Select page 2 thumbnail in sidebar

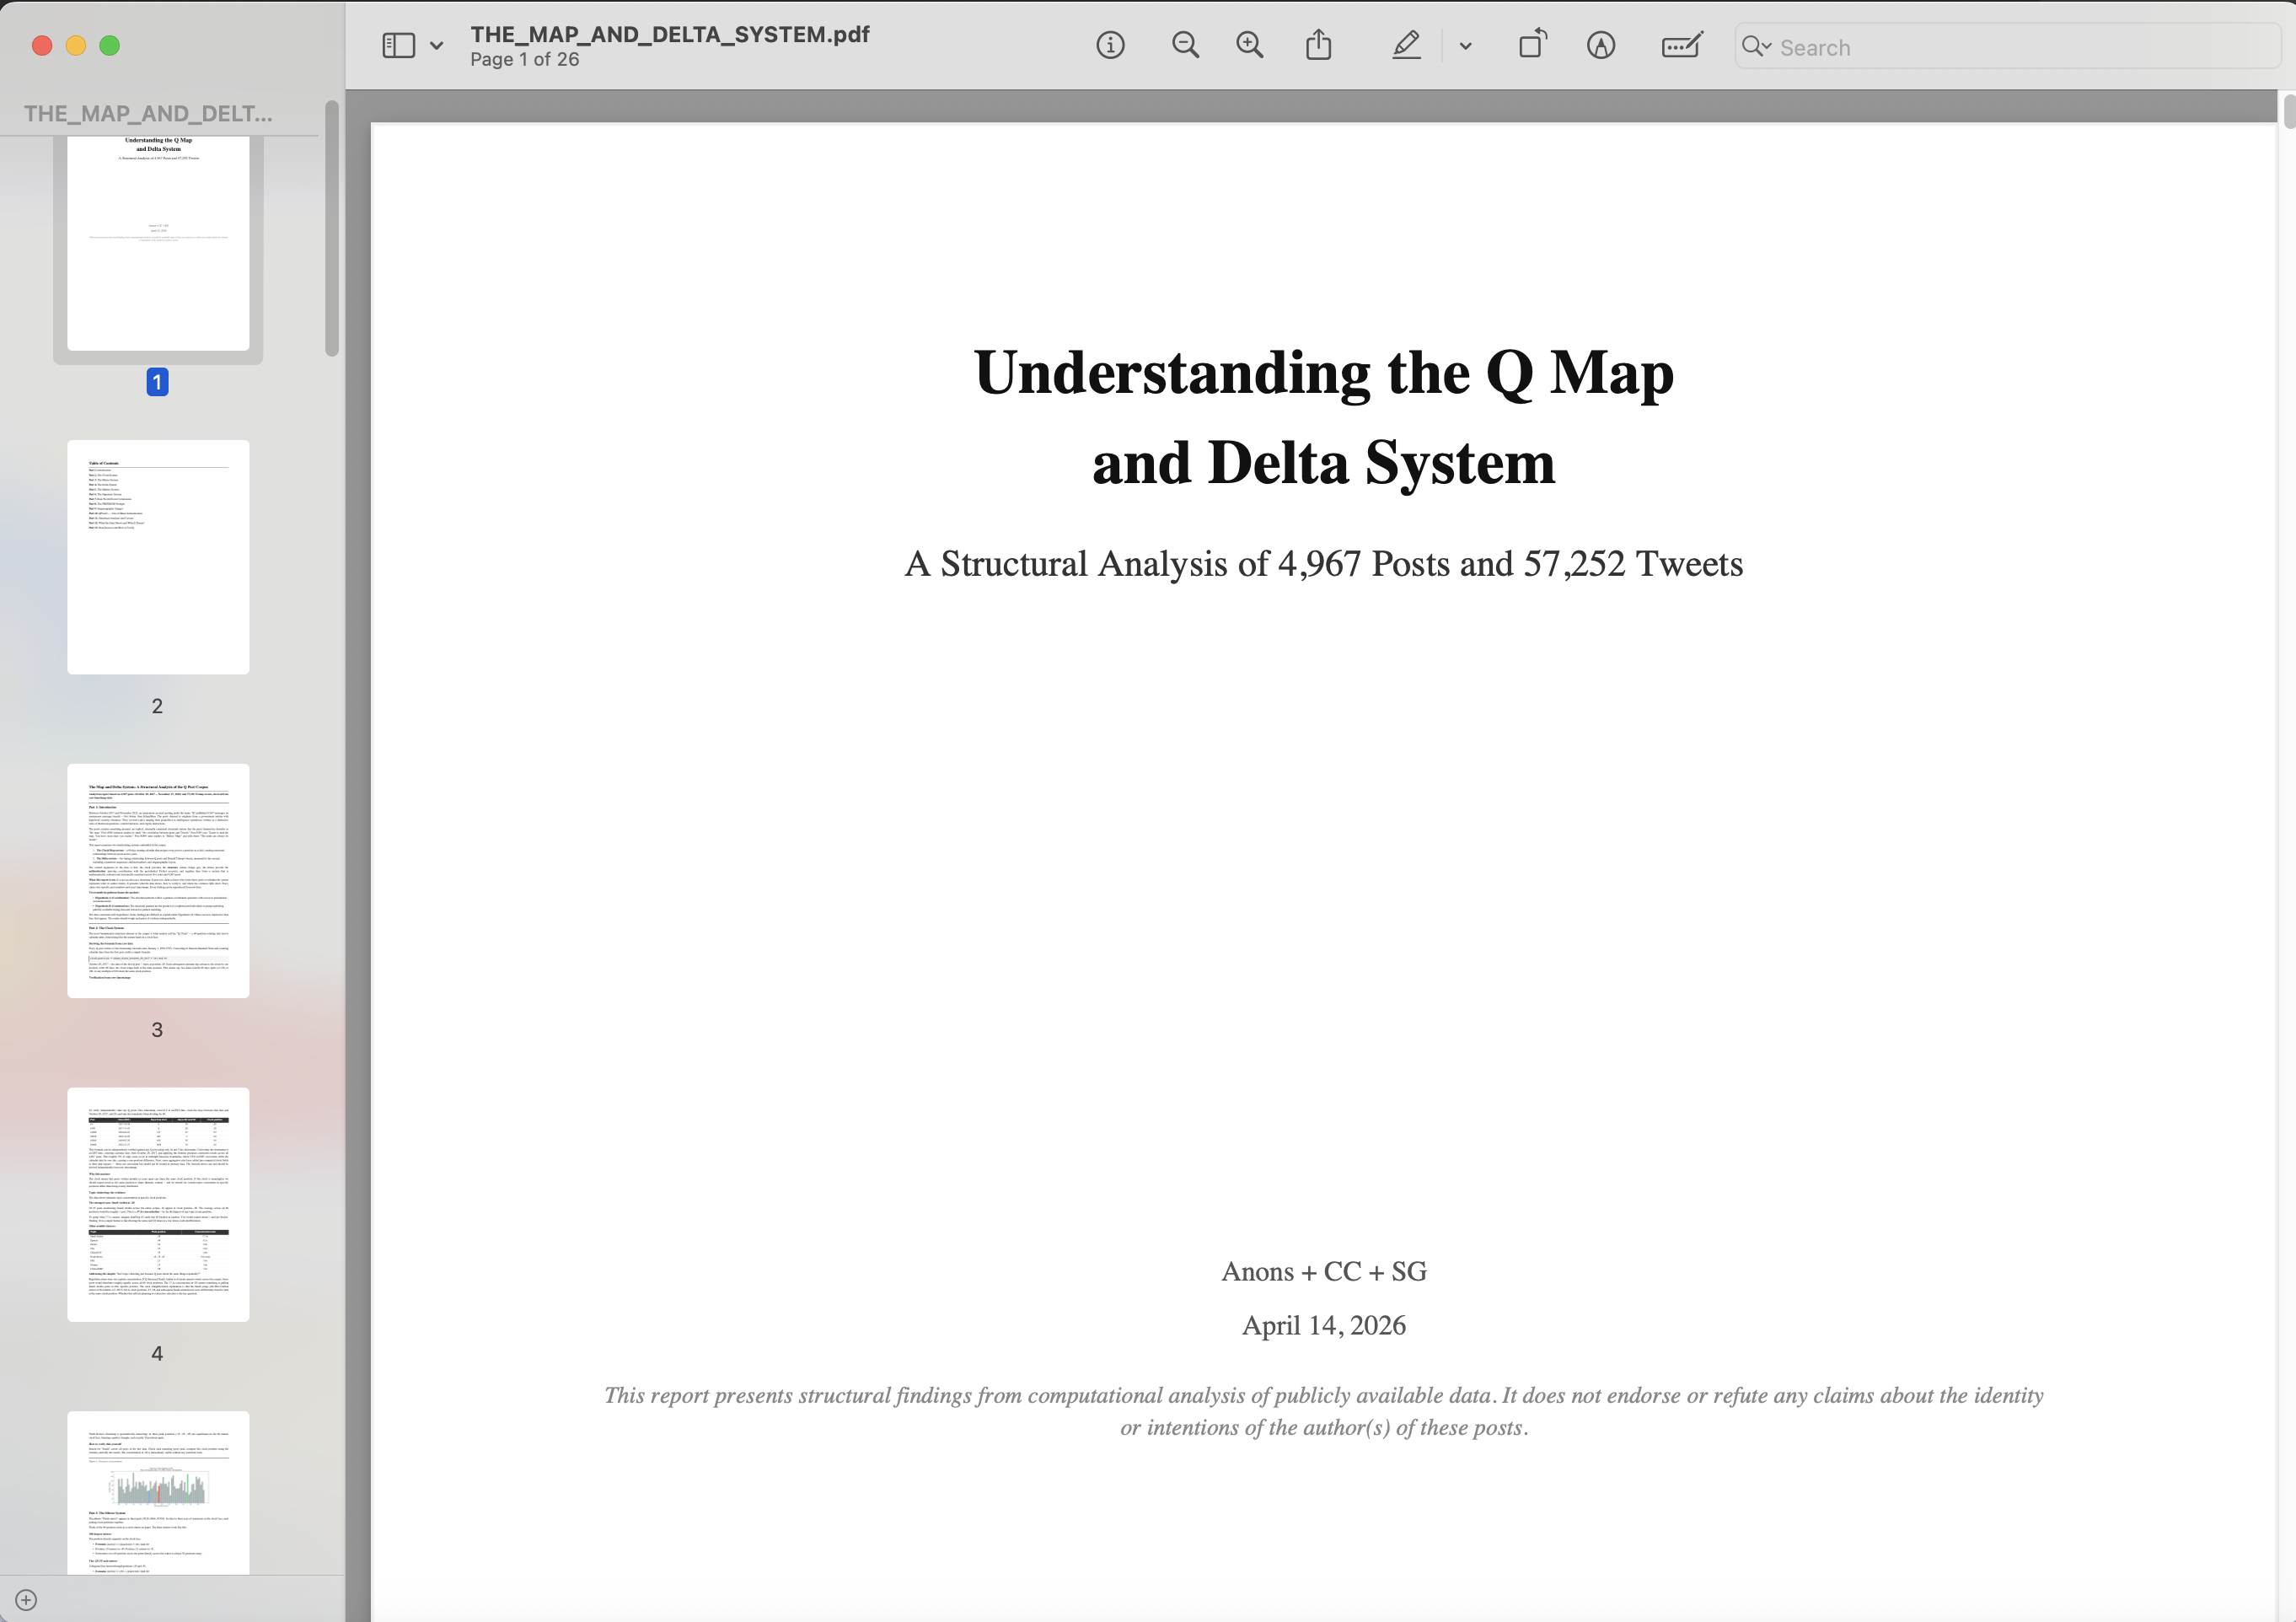click(158, 556)
